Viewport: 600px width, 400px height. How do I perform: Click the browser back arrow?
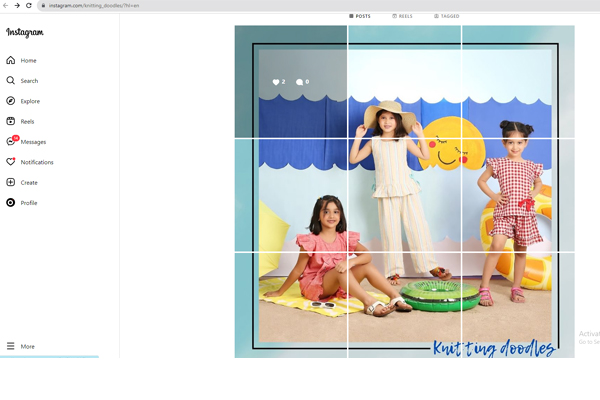tap(5, 5)
